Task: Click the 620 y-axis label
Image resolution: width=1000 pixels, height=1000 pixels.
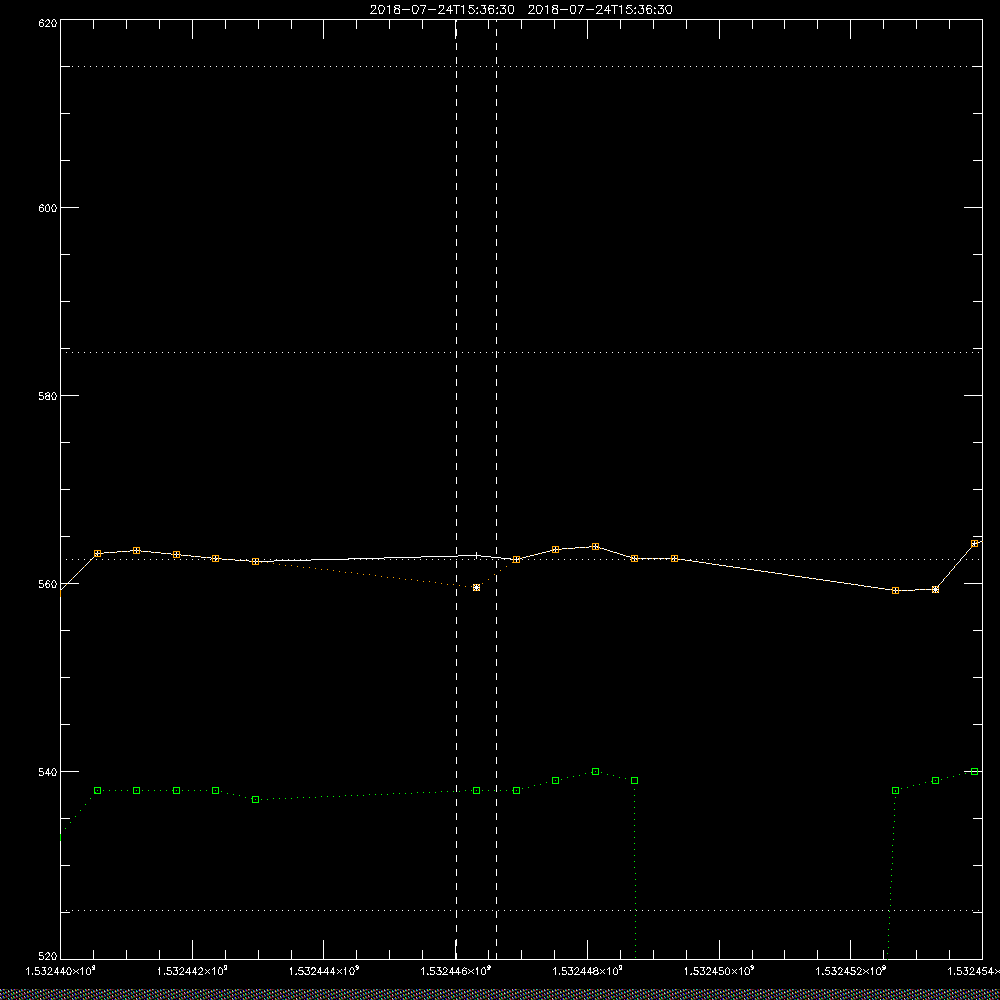Action: (48, 22)
